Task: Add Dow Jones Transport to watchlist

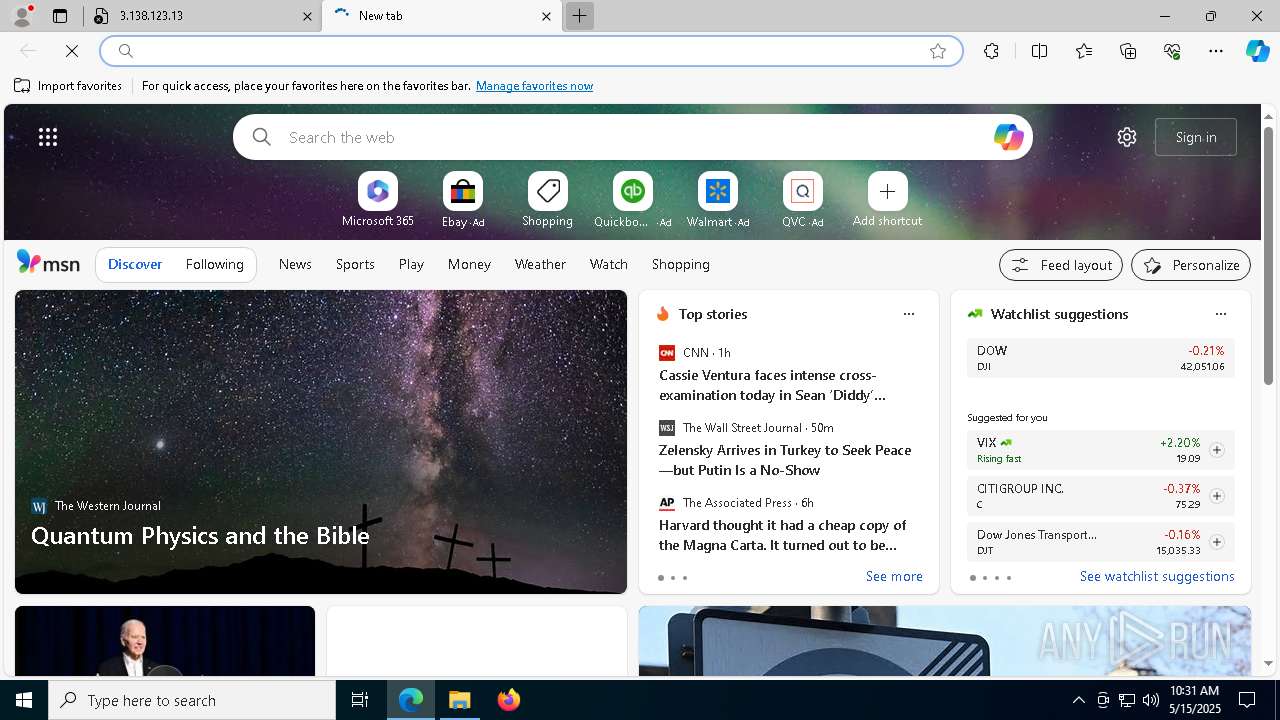Action: (1216, 542)
